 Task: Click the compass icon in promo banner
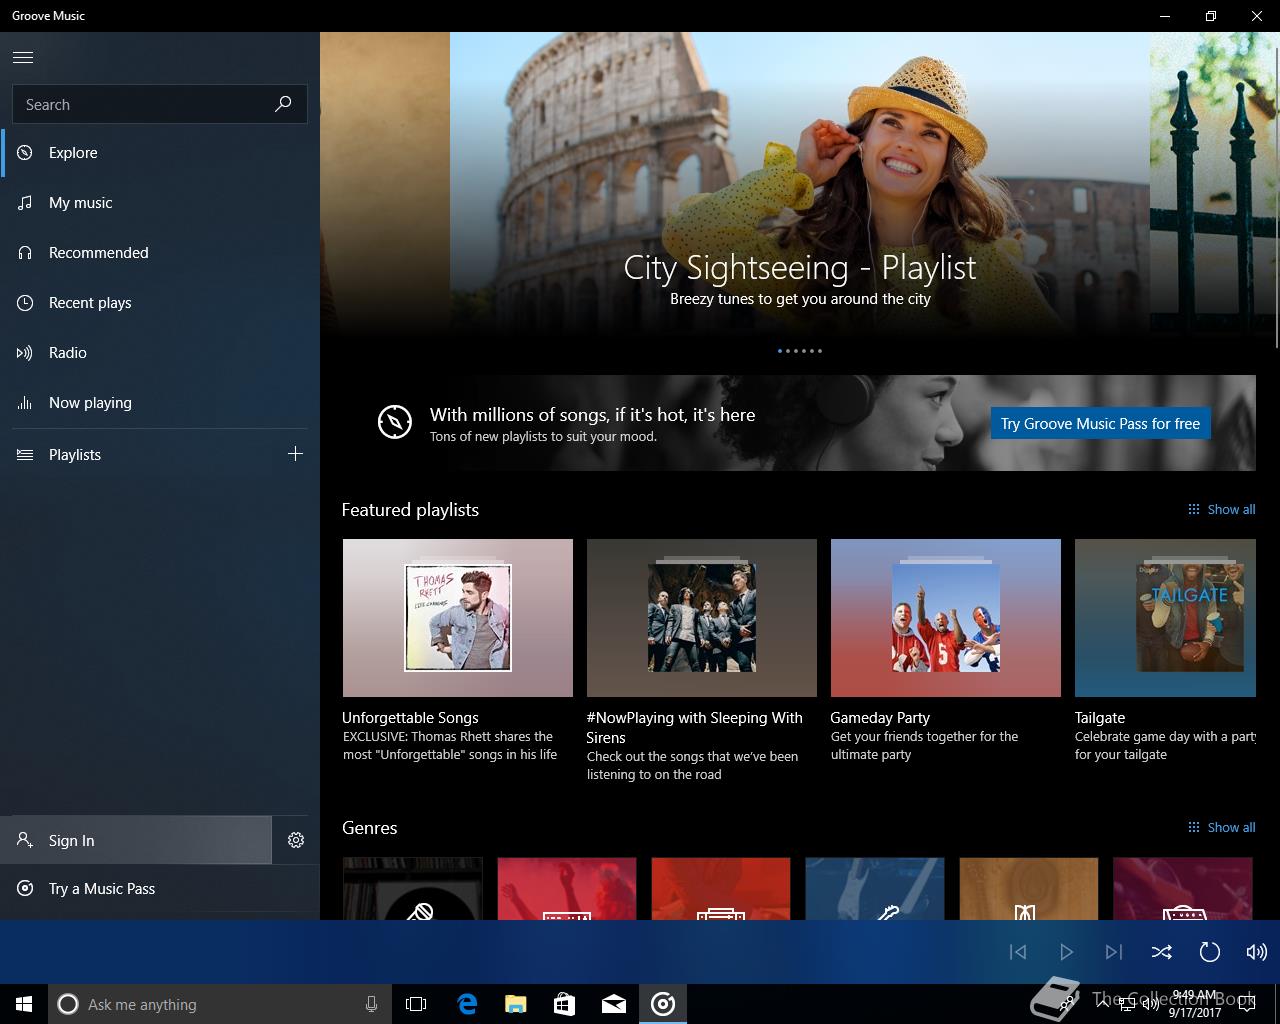pyautogui.click(x=395, y=422)
